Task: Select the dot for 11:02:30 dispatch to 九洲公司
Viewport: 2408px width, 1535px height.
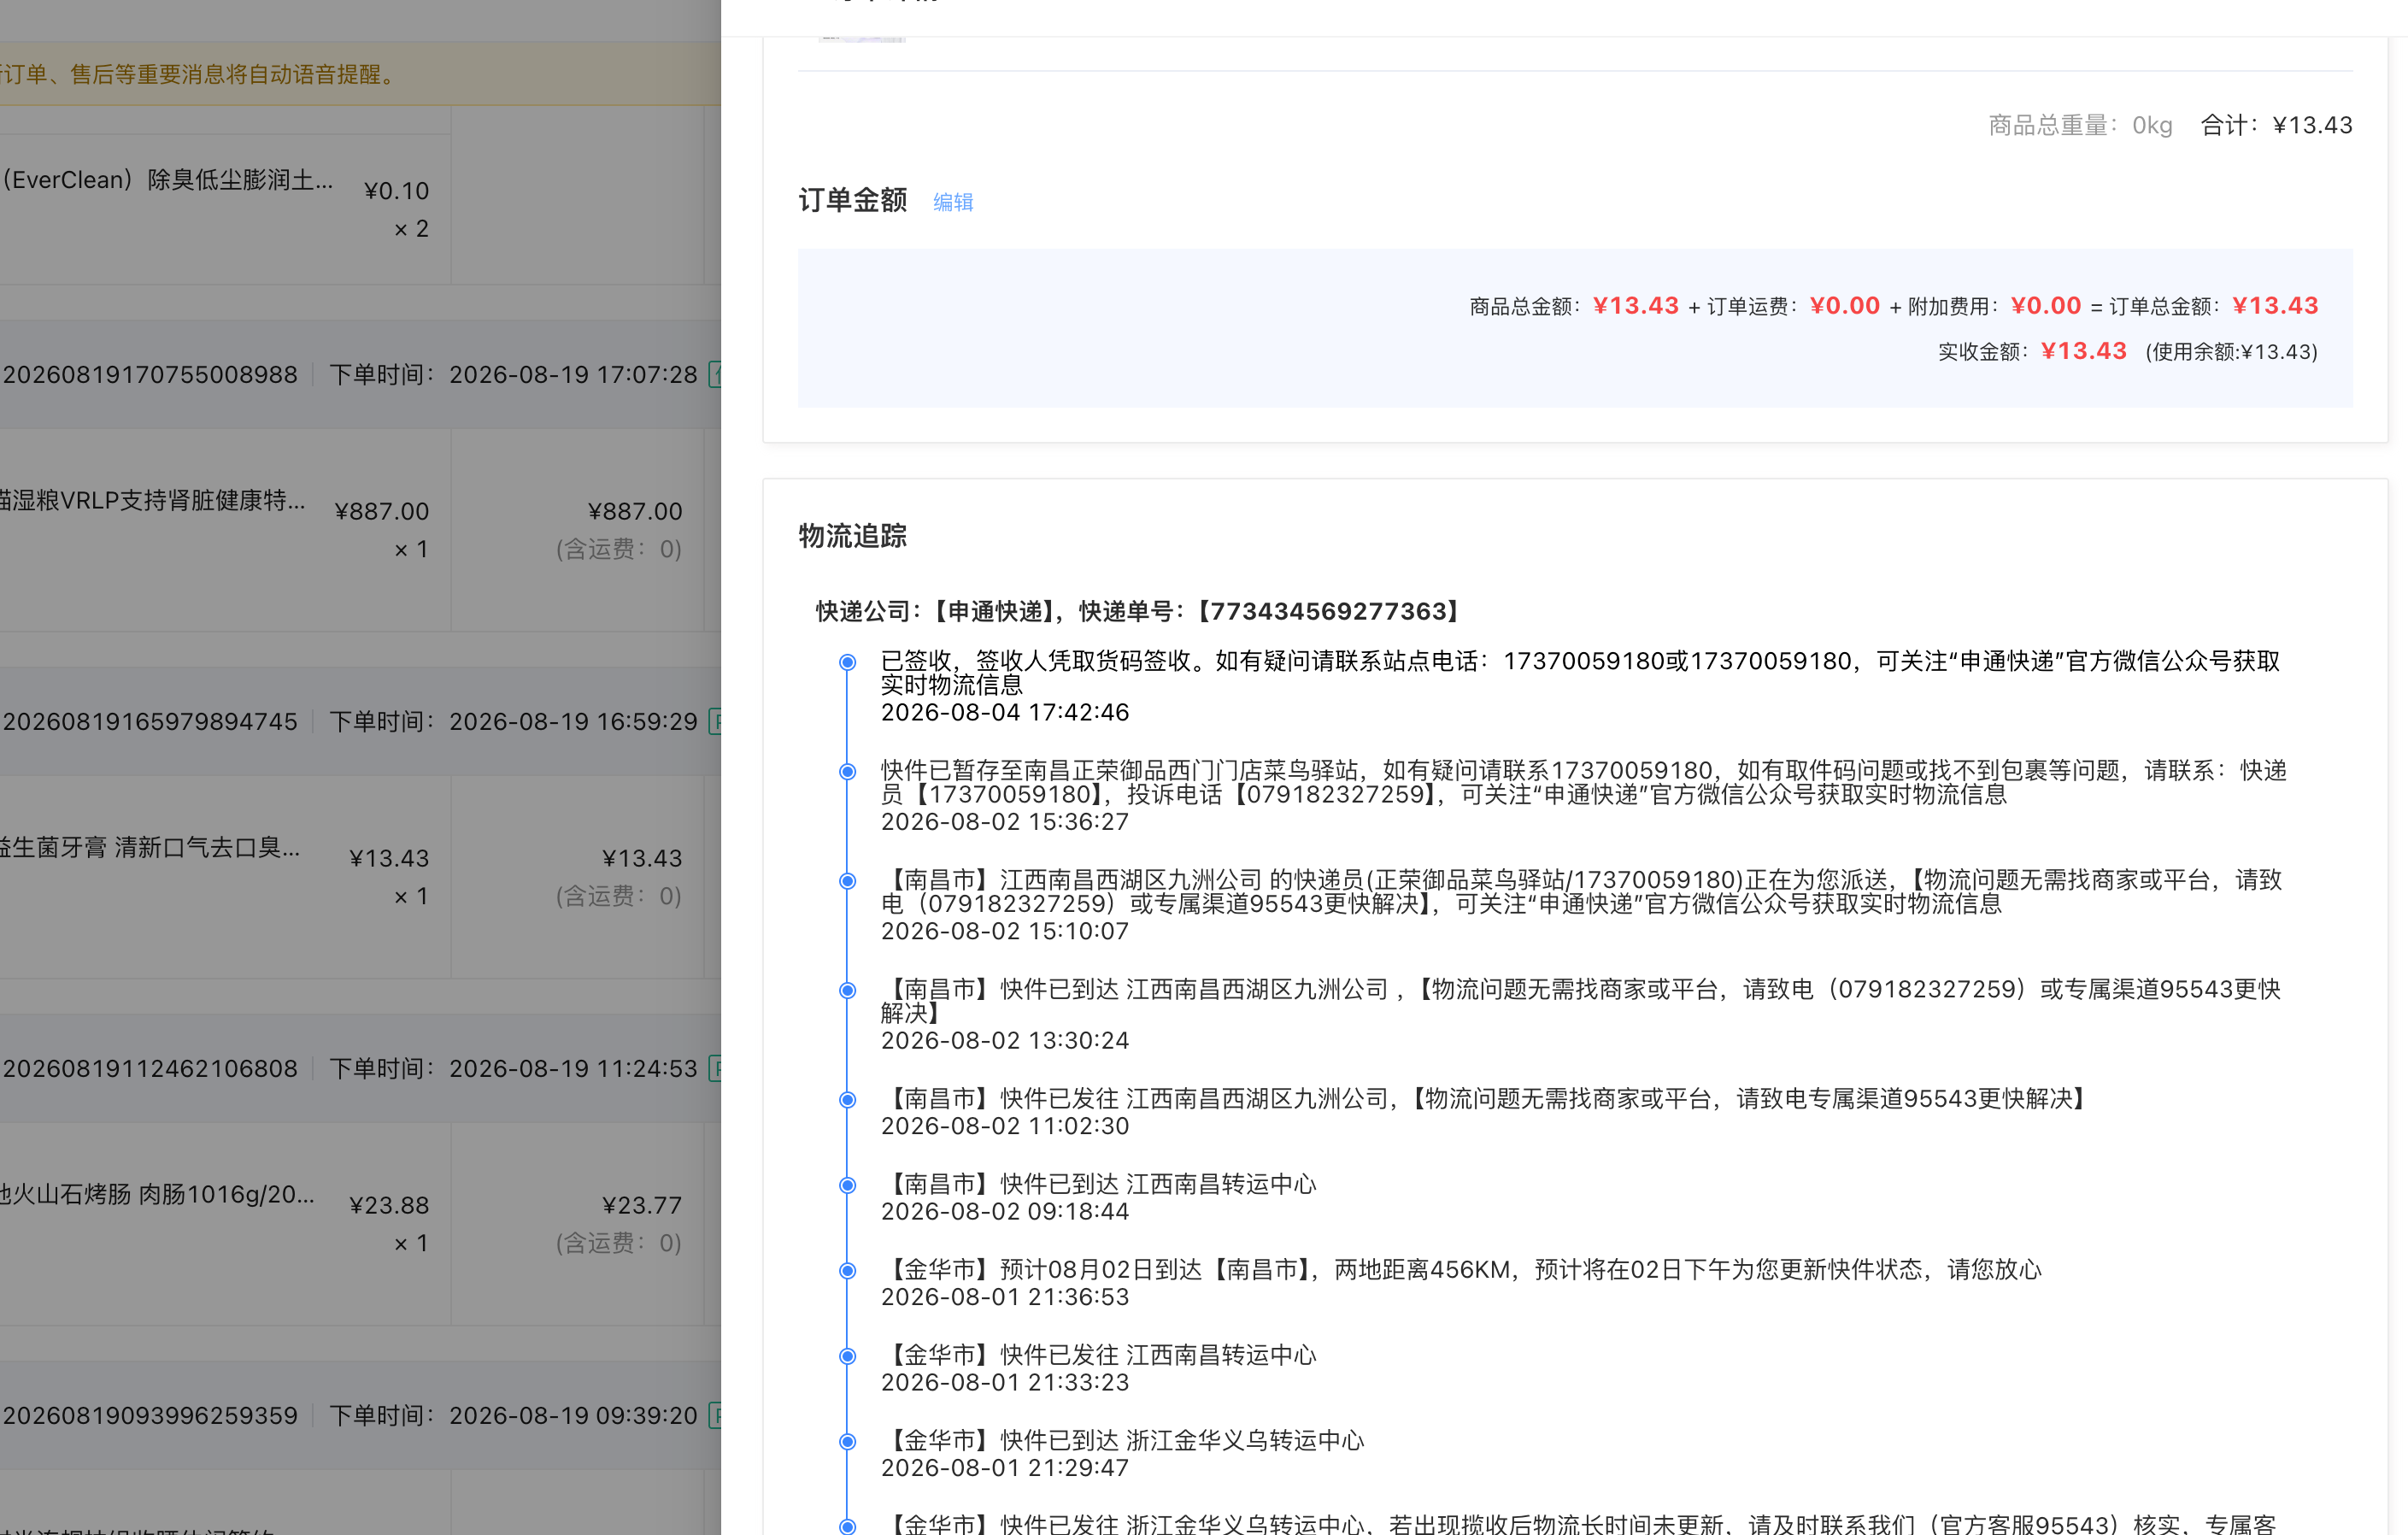Action: (847, 1100)
